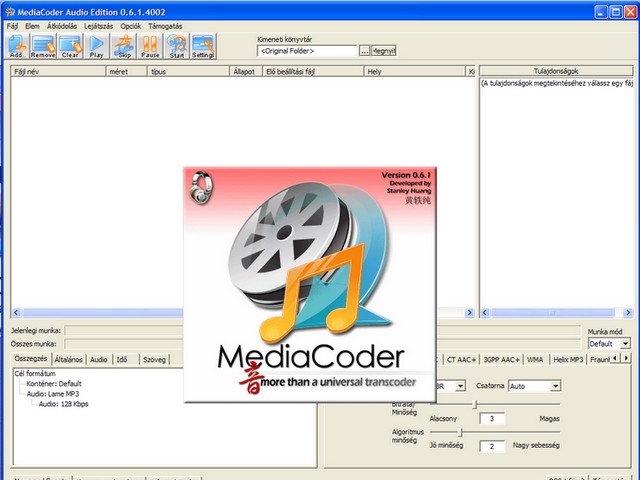The height and width of the screenshot is (480, 640).
Task: Open the Támogatás menu
Action: click(x=165, y=26)
